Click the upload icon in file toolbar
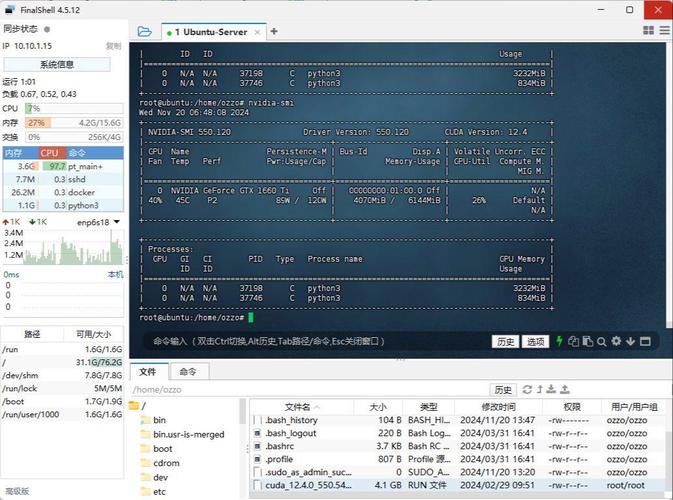 [x=565, y=389]
